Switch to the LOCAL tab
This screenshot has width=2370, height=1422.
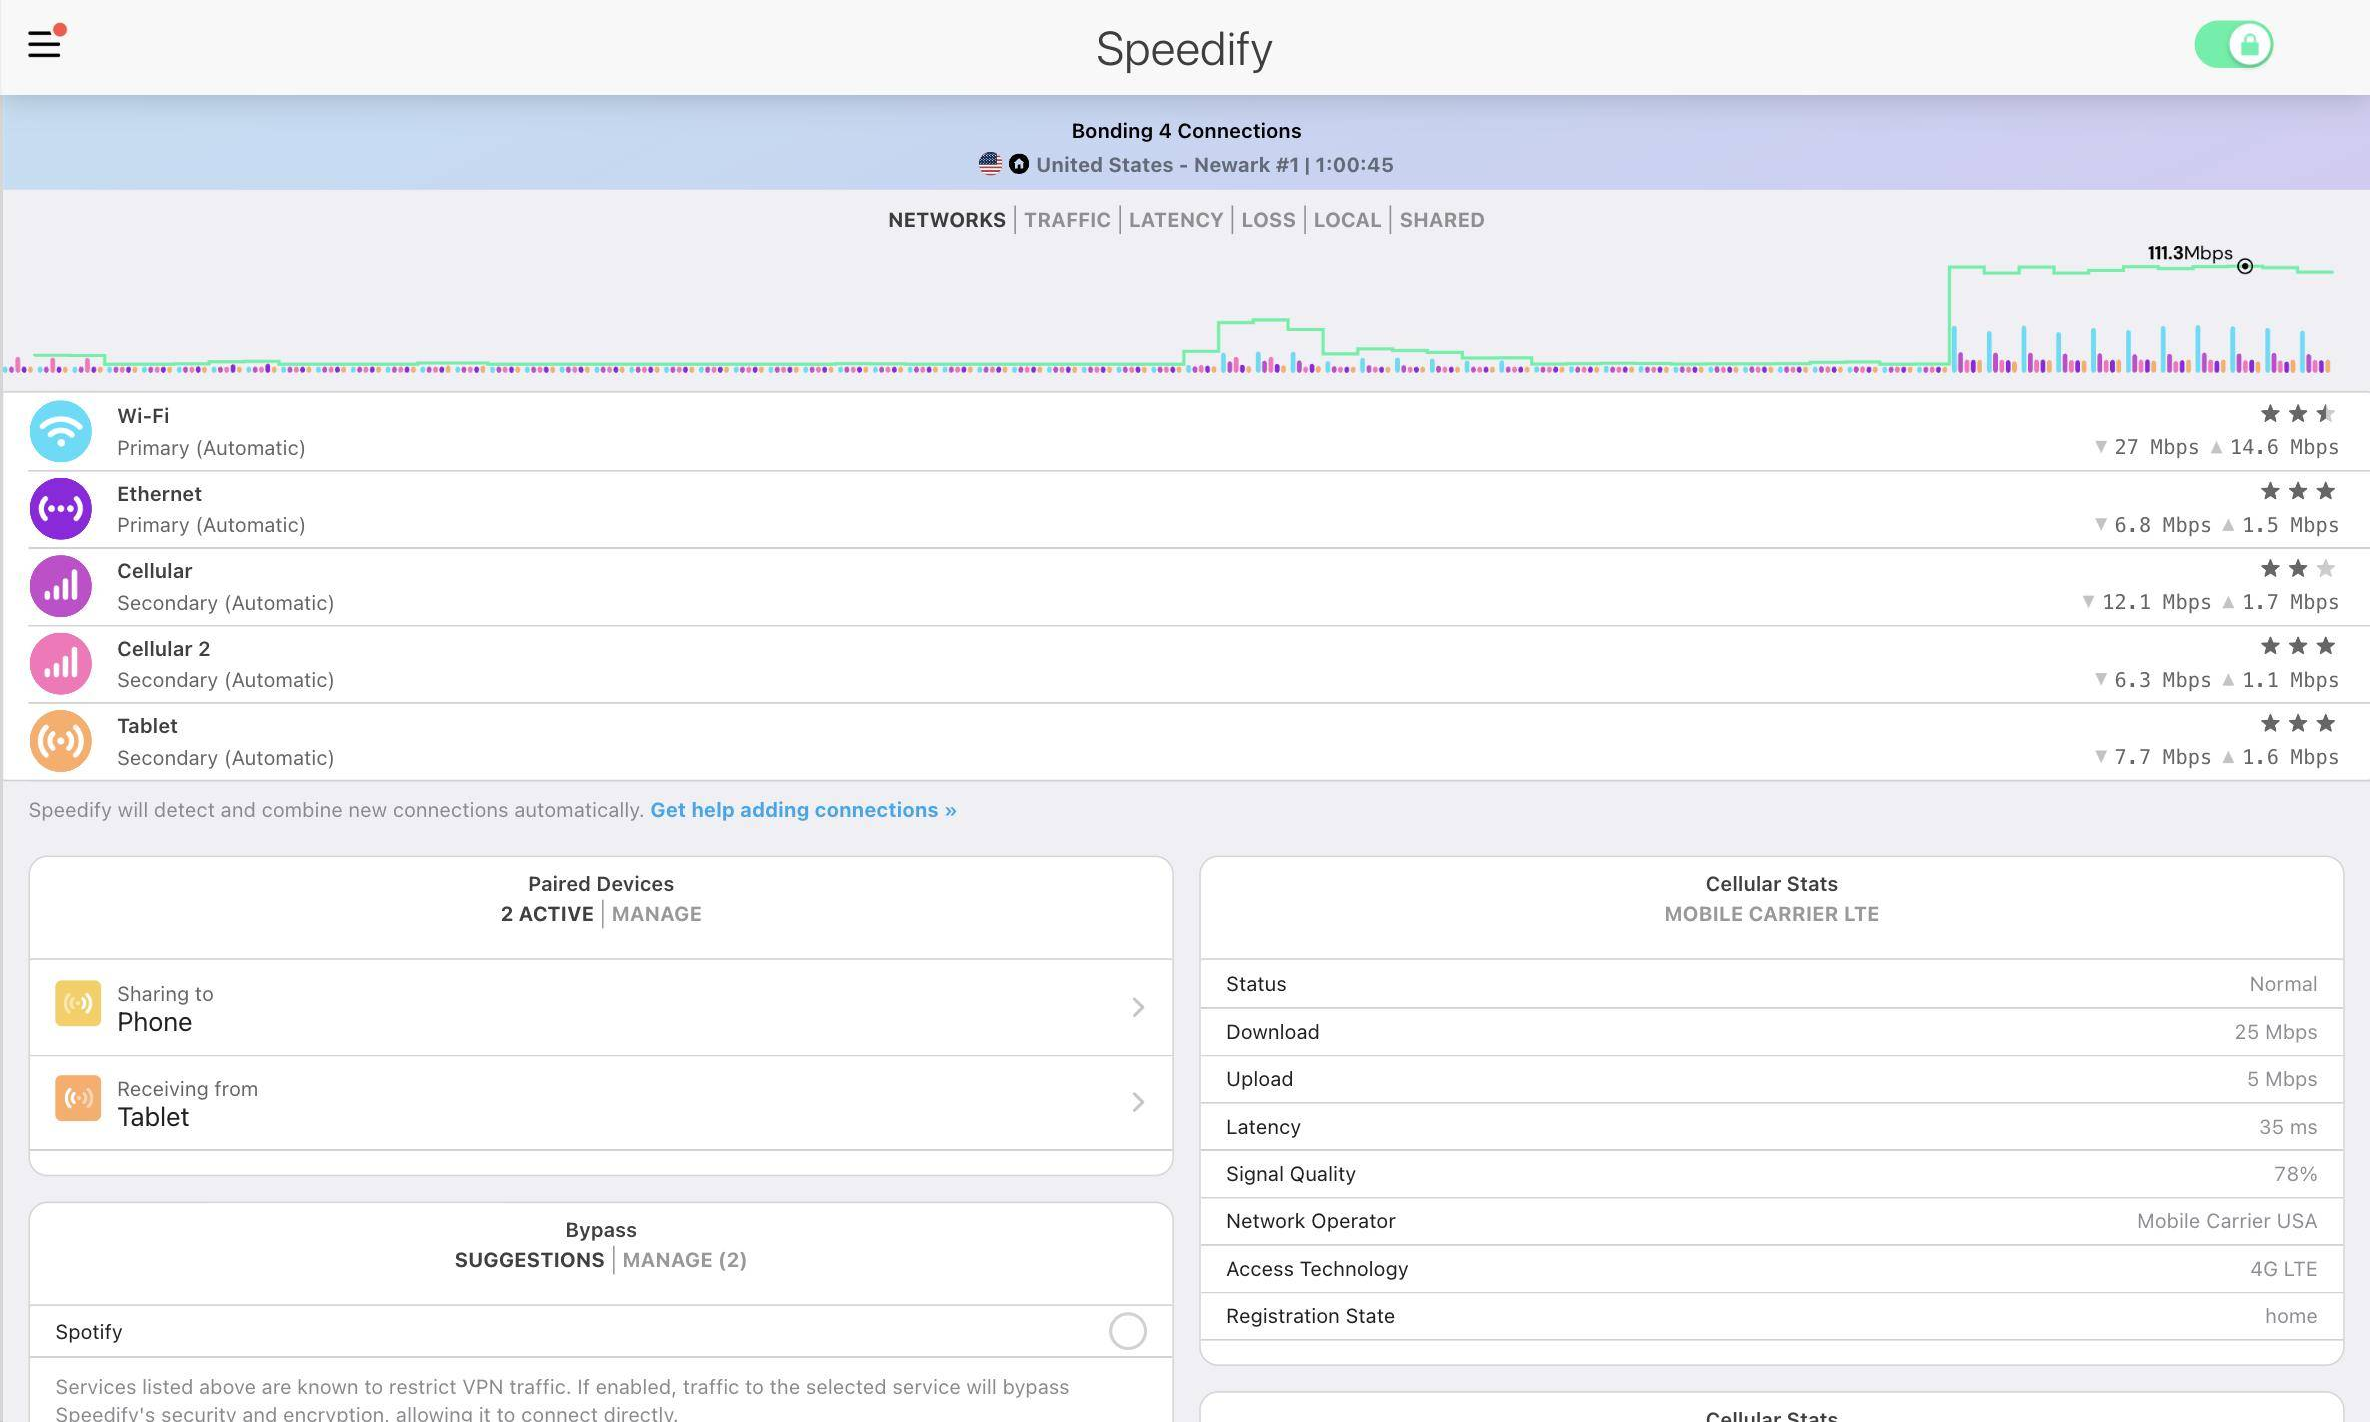1347,220
